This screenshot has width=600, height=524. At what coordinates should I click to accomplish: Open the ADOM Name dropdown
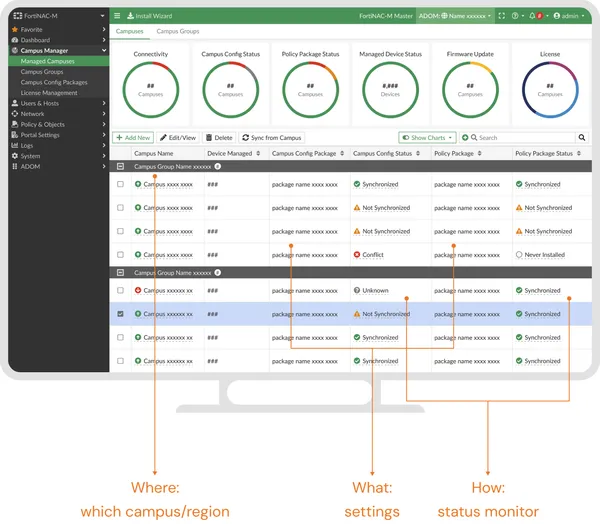[x=454, y=16]
